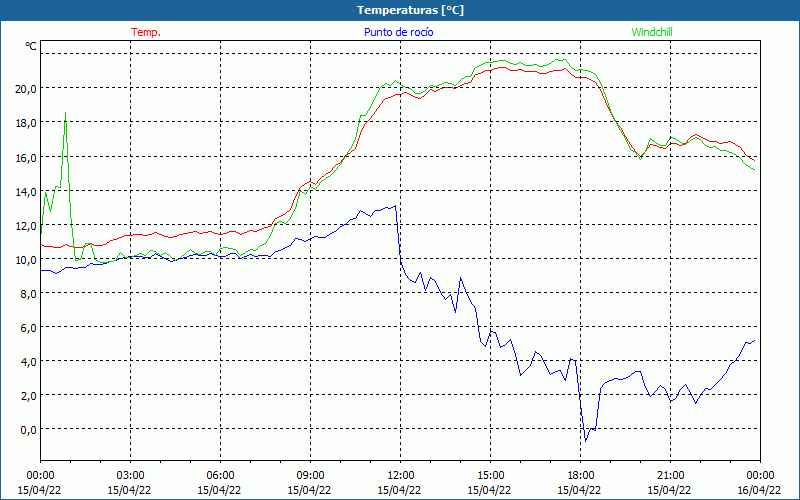Click the 10,0 y-axis label
The image size is (800, 500).
coord(26,259)
